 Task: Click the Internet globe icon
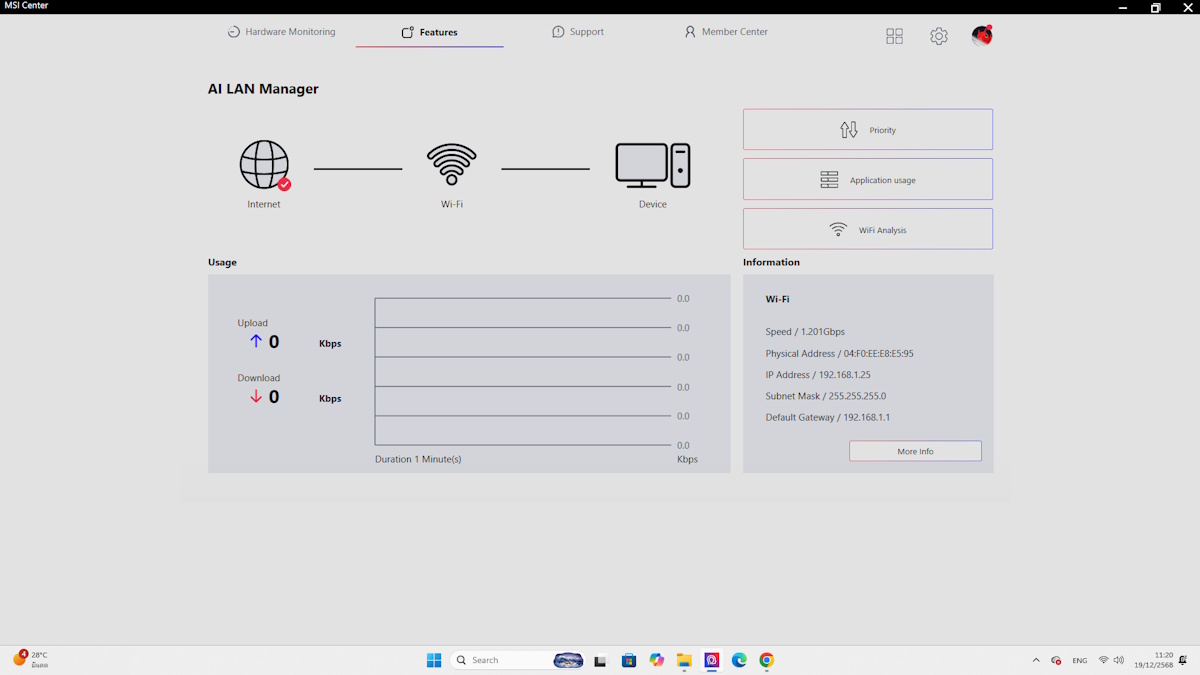point(264,165)
